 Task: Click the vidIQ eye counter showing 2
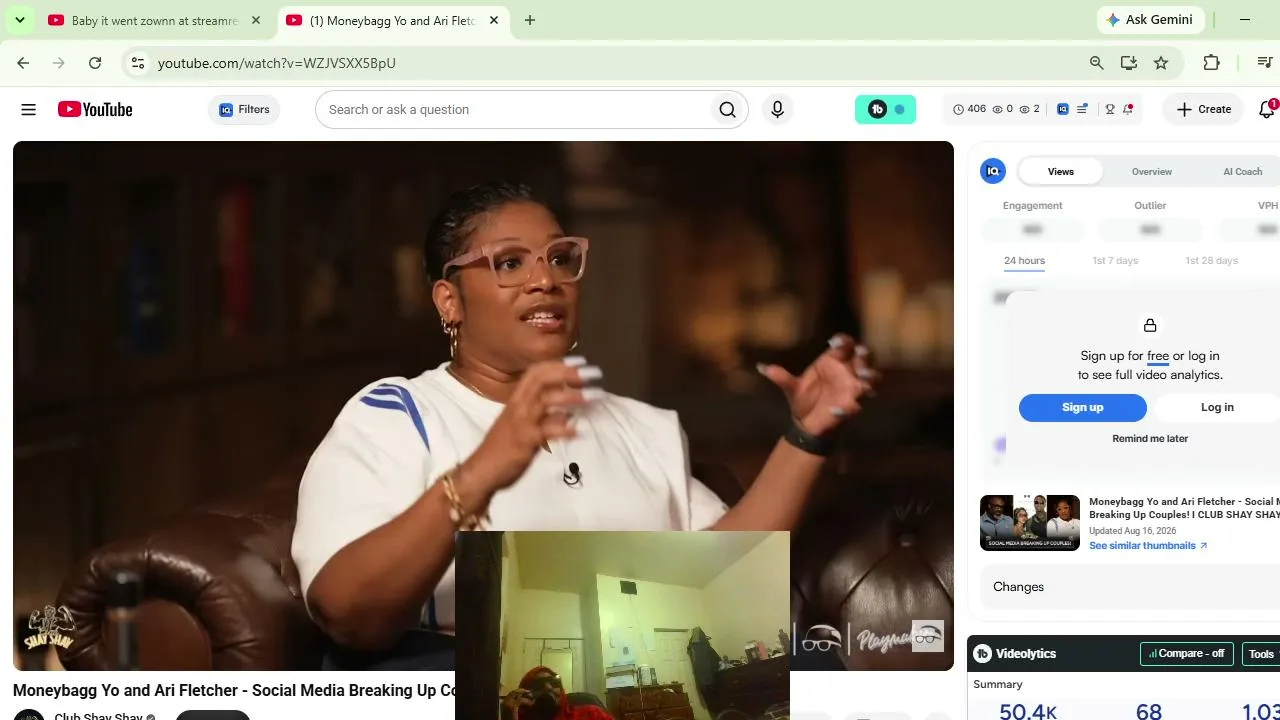1029,110
